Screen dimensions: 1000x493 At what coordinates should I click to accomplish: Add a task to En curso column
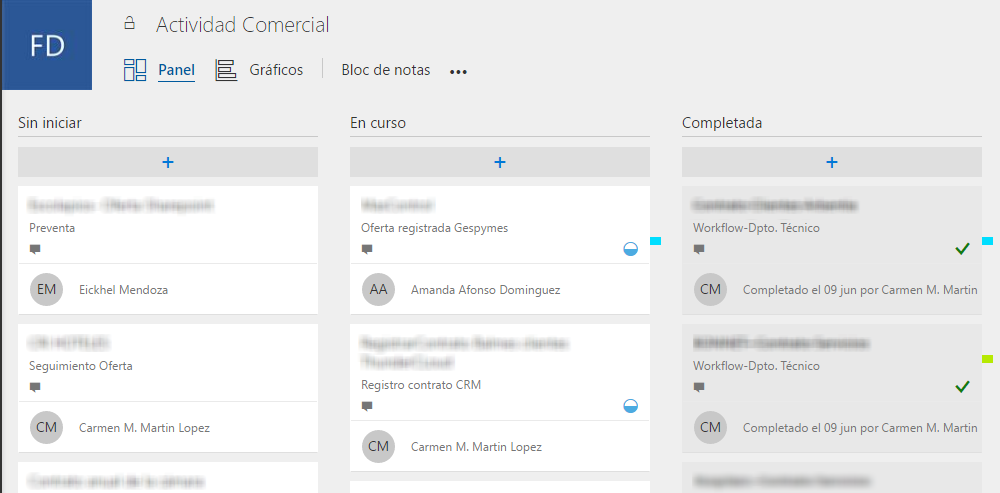pyautogui.click(x=500, y=162)
